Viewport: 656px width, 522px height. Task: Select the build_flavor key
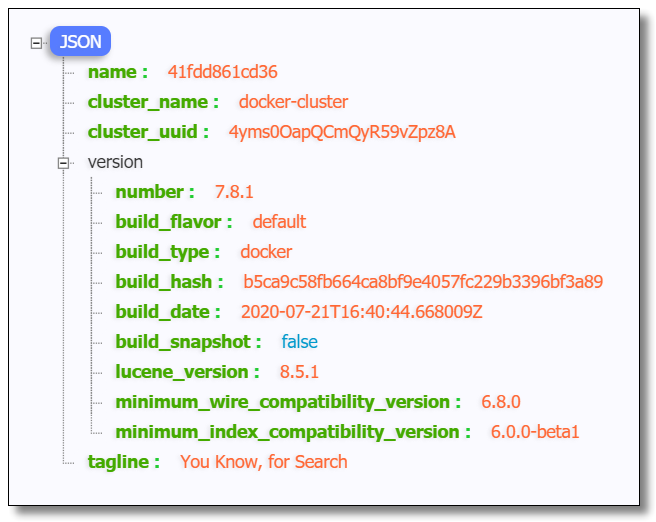coord(168,222)
